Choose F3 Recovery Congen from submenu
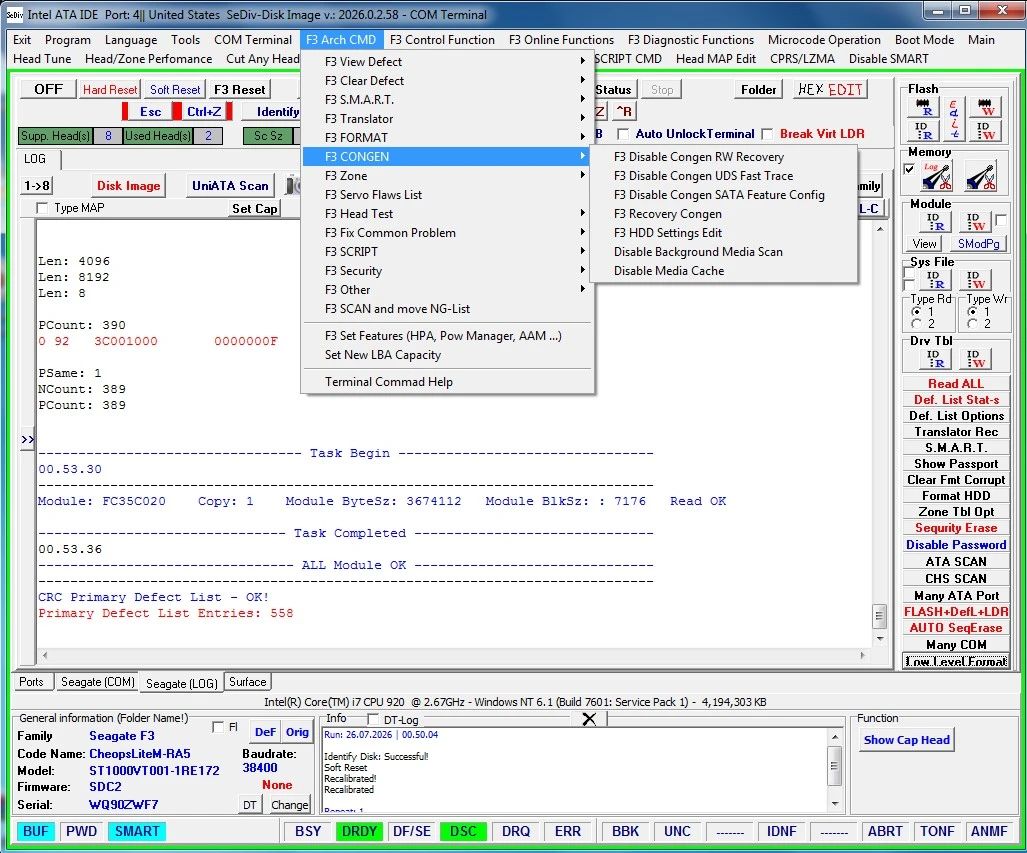The width and height of the screenshot is (1027, 853). 724,214
